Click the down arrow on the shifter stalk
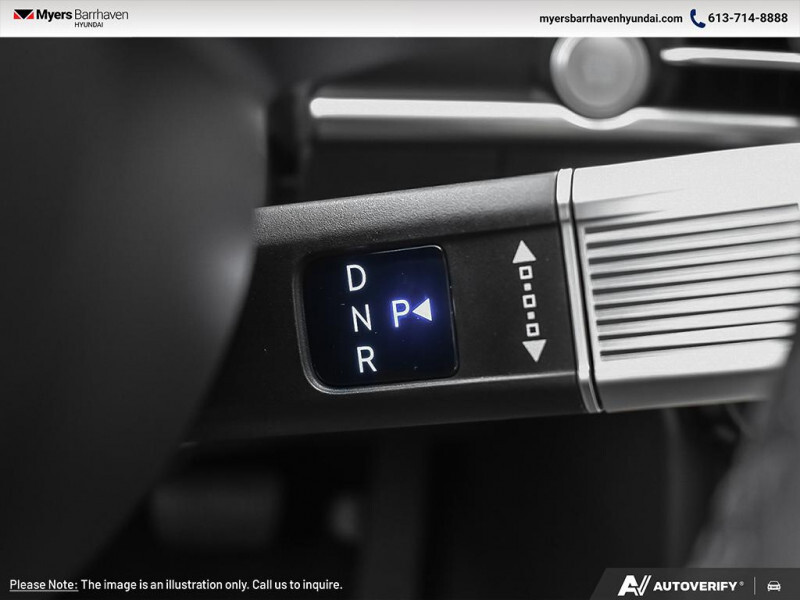The width and height of the screenshot is (800, 600). click(533, 350)
